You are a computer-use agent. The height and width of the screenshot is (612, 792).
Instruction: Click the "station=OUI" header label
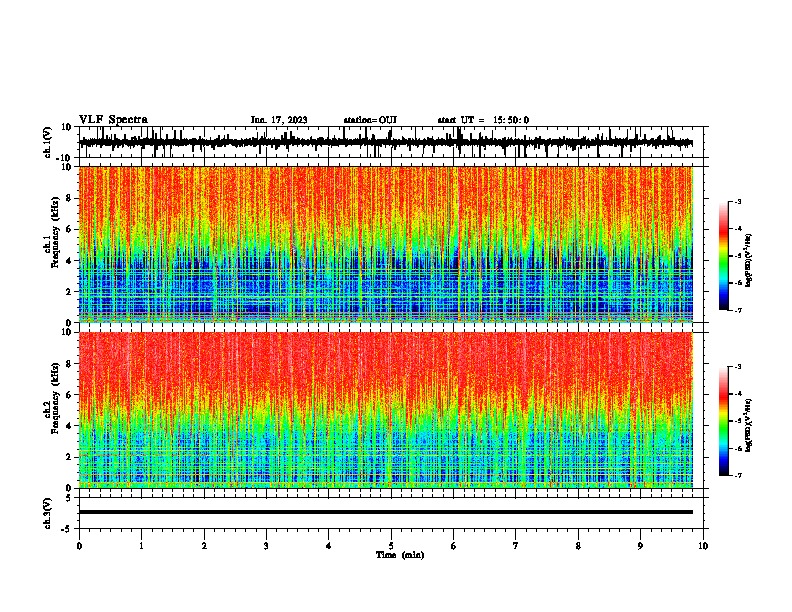(x=370, y=120)
